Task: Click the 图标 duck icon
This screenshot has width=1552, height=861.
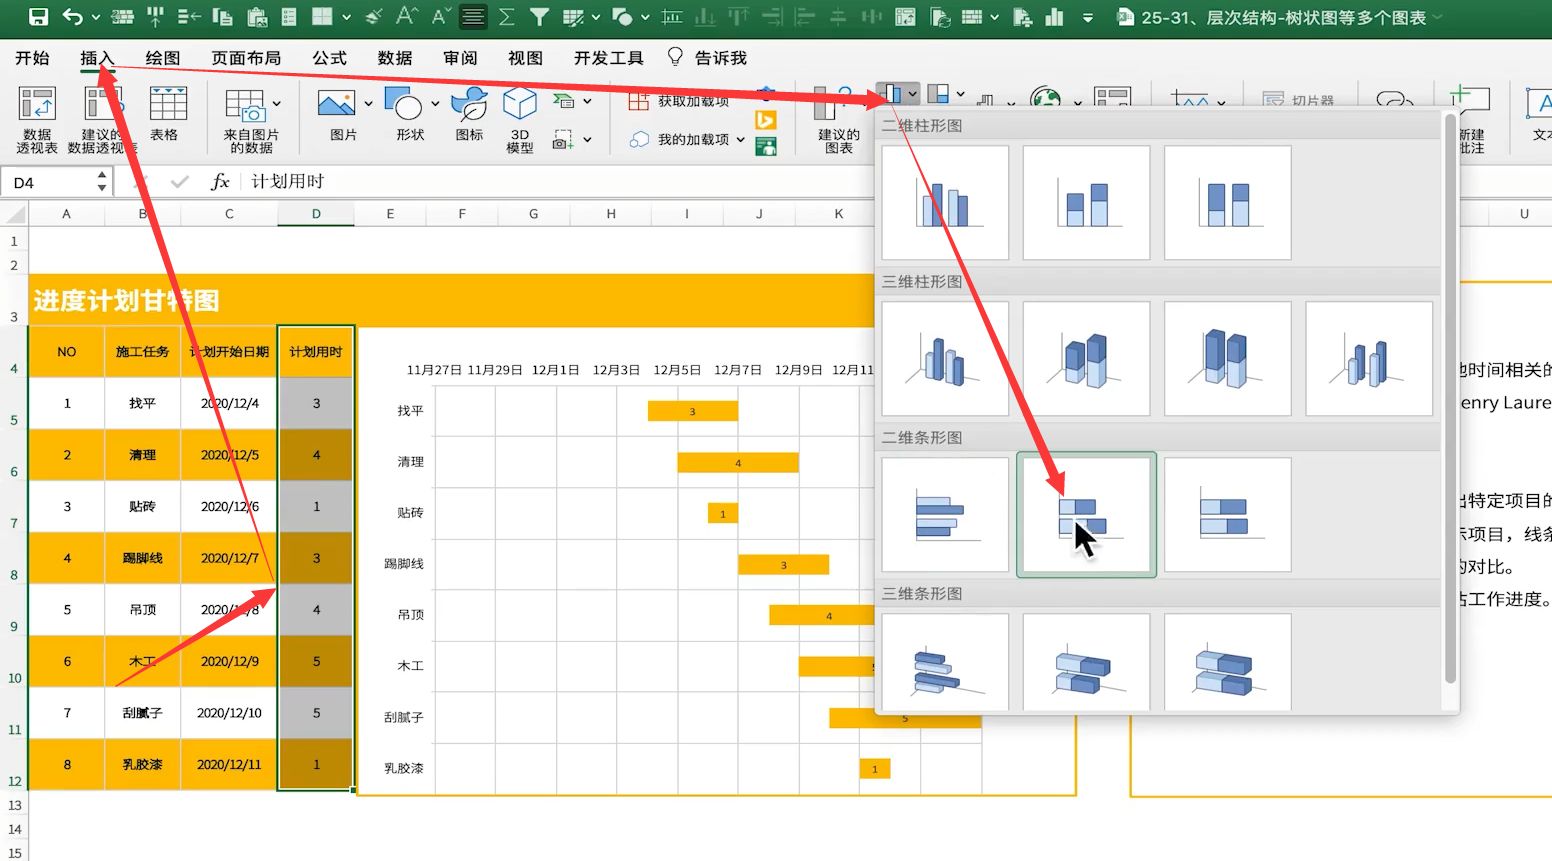Action: (x=469, y=119)
